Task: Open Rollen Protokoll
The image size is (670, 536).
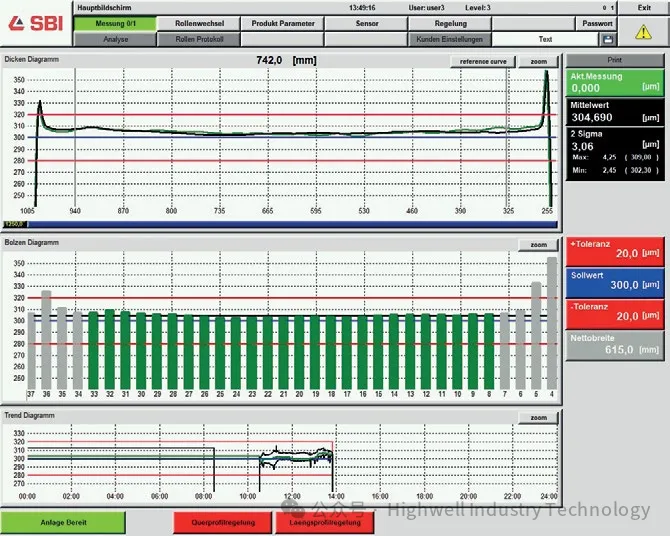Action: [x=199, y=39]
